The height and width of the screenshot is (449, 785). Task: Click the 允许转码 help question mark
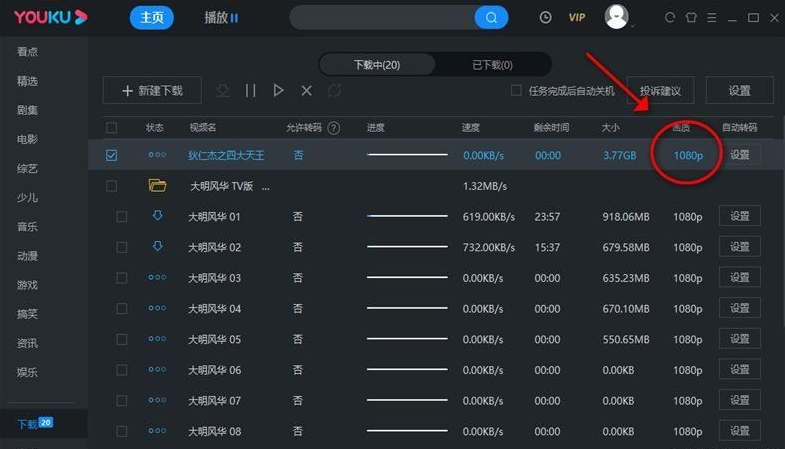click(x=333, y=128)
